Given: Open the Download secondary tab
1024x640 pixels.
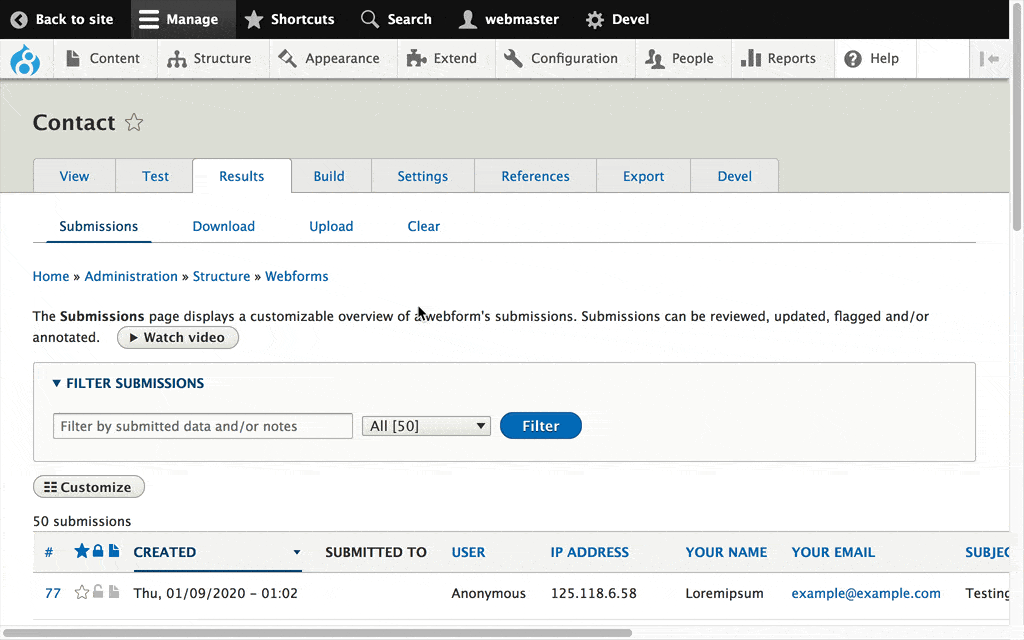Looking at the screenshot, I should 223,226.
